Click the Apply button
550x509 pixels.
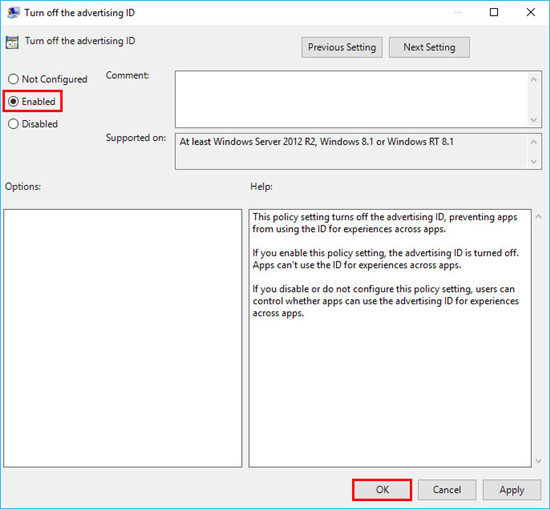coord(512,489)
